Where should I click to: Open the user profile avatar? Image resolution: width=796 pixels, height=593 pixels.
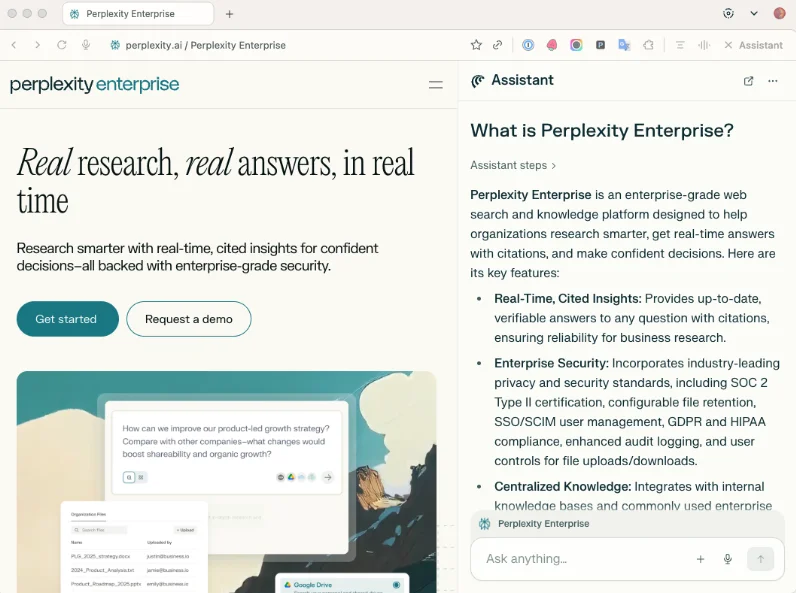[x=779, y=13]
